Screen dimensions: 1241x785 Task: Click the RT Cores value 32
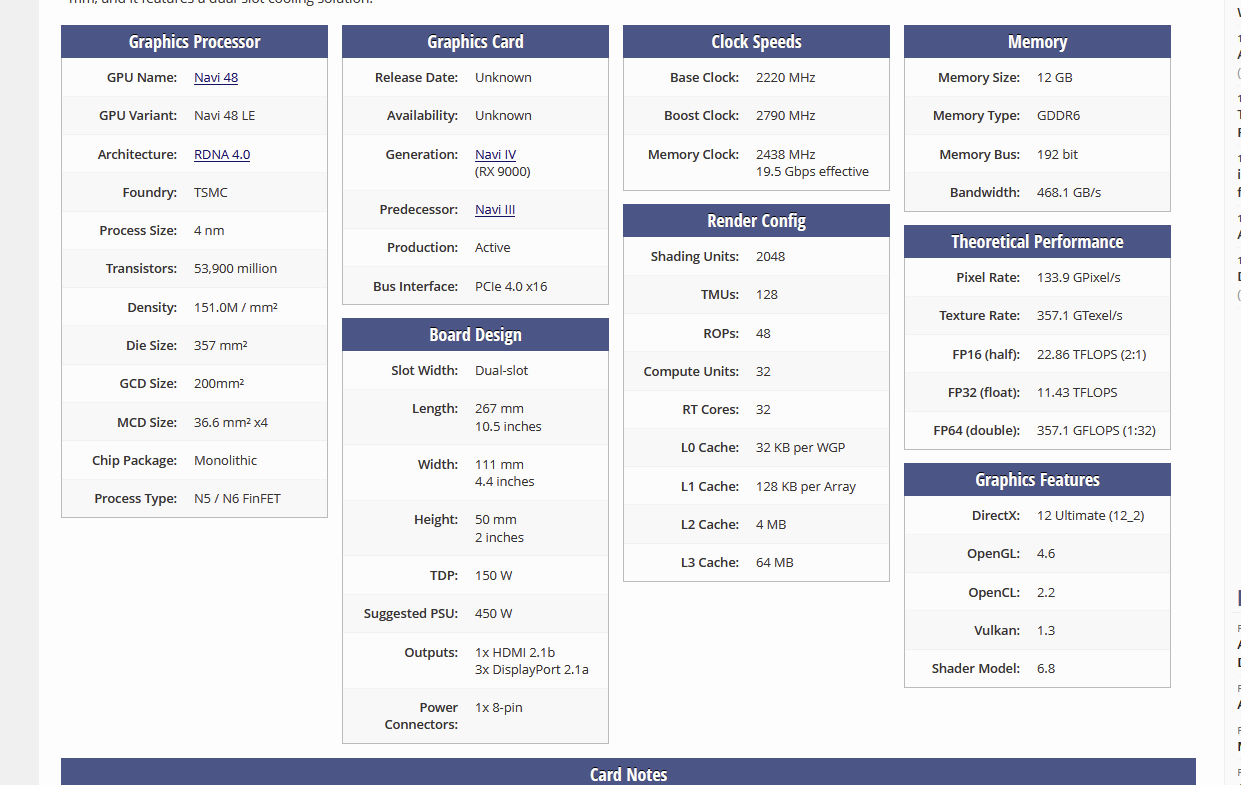[764, 409]
